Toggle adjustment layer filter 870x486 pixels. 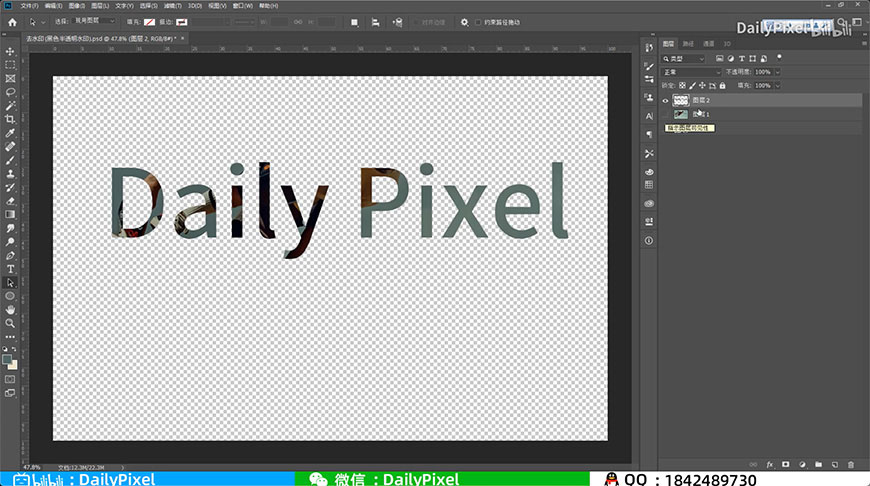click(x=731, y=58)
